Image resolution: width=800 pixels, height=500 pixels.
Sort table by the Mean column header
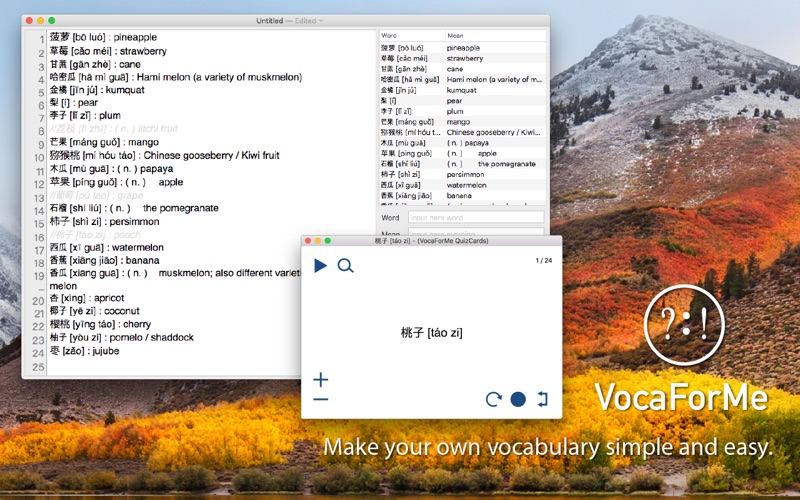point(495,36)
